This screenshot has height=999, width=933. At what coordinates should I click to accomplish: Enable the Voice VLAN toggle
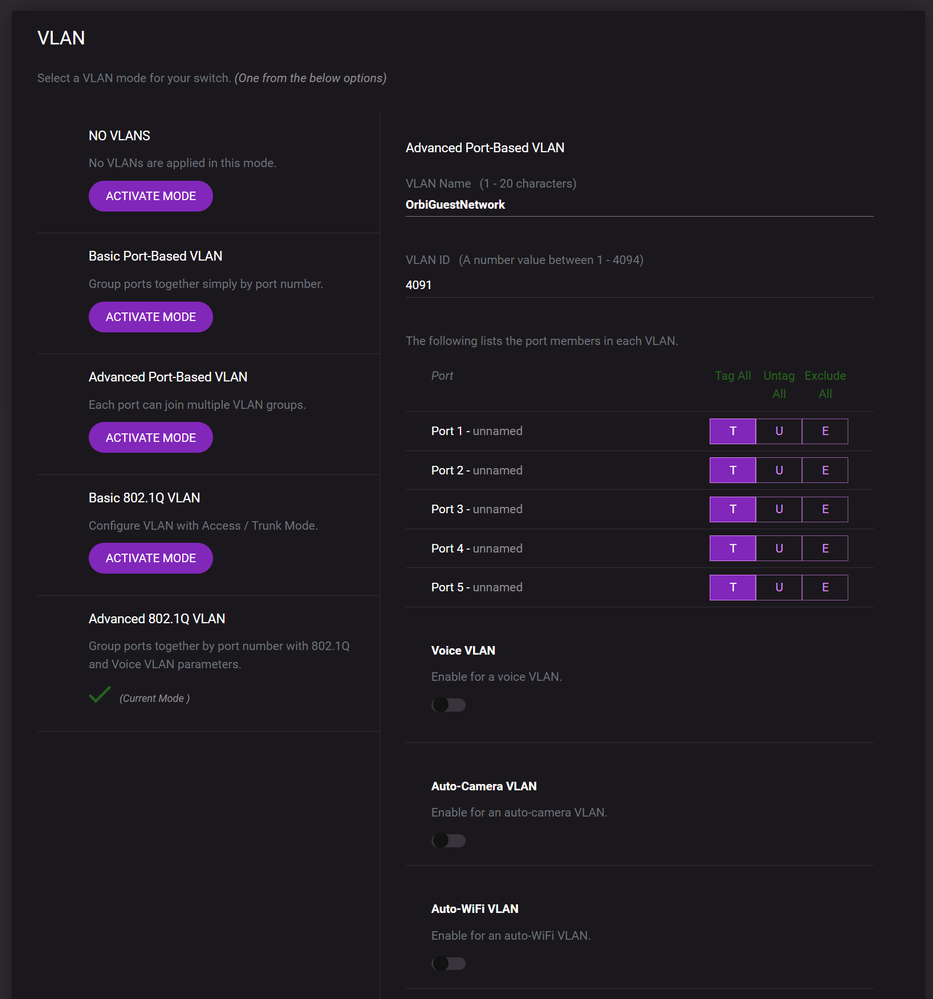click(448, 704)
